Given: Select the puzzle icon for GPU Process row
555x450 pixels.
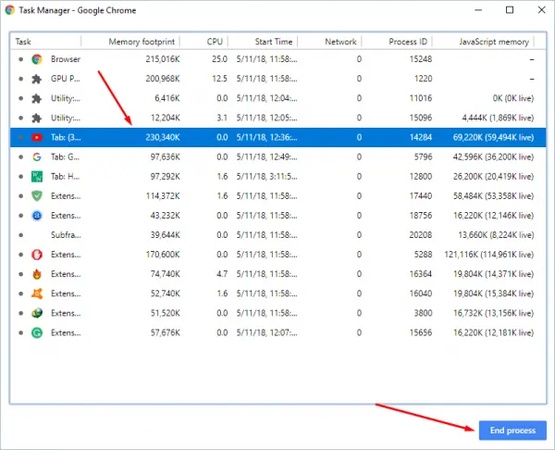Looking at the screenshot, I should pos(37,79).
